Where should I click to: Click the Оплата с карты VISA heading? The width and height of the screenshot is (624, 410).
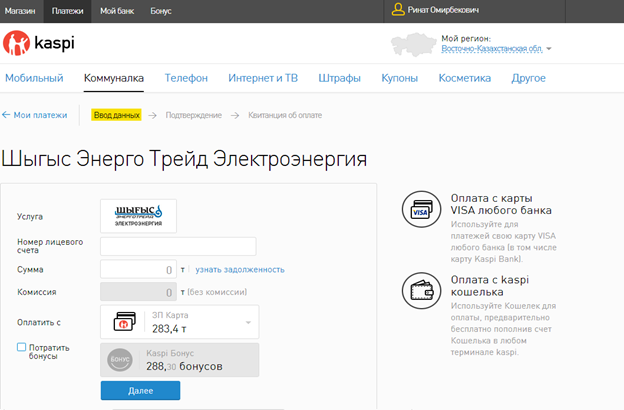coord(501,204)
